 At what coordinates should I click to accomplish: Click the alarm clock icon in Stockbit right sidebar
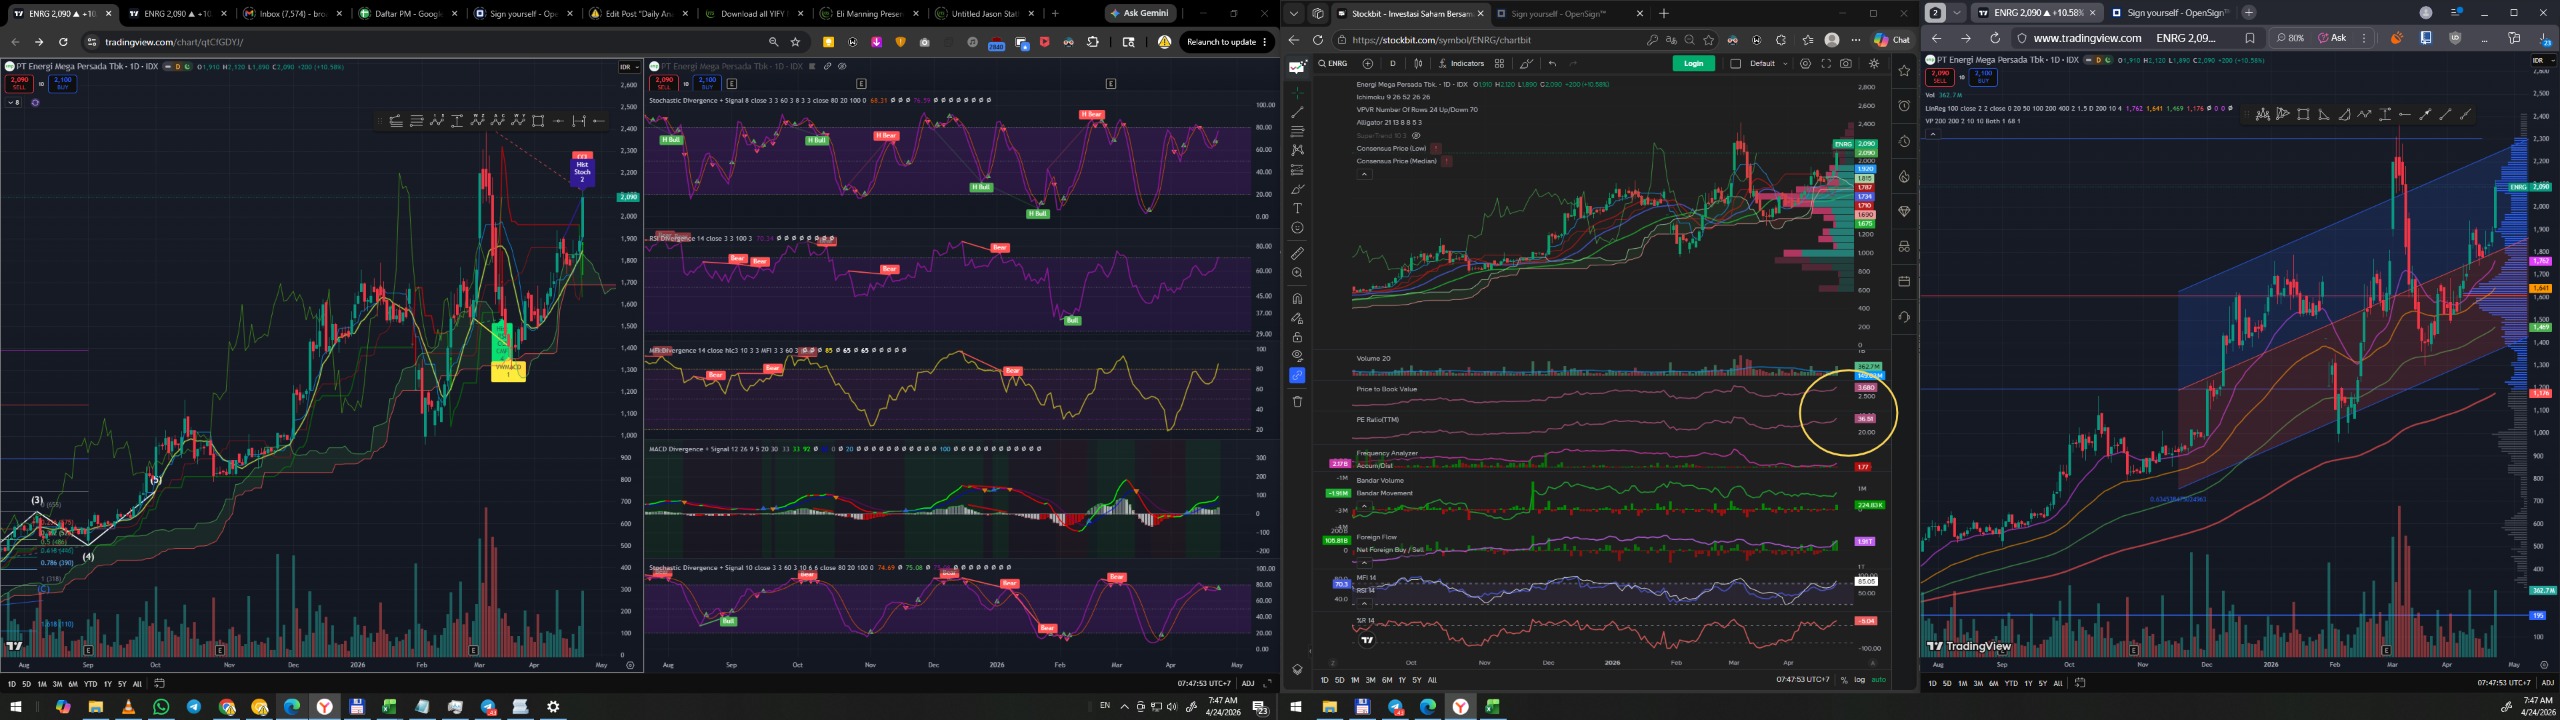click(x=1904, y=106)
